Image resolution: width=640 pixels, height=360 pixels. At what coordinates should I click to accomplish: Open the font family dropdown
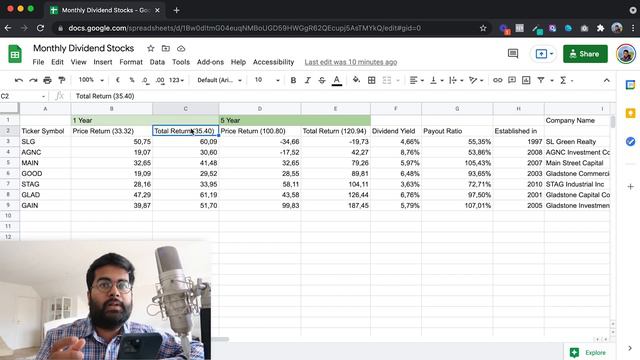click(x=220, y=80)
